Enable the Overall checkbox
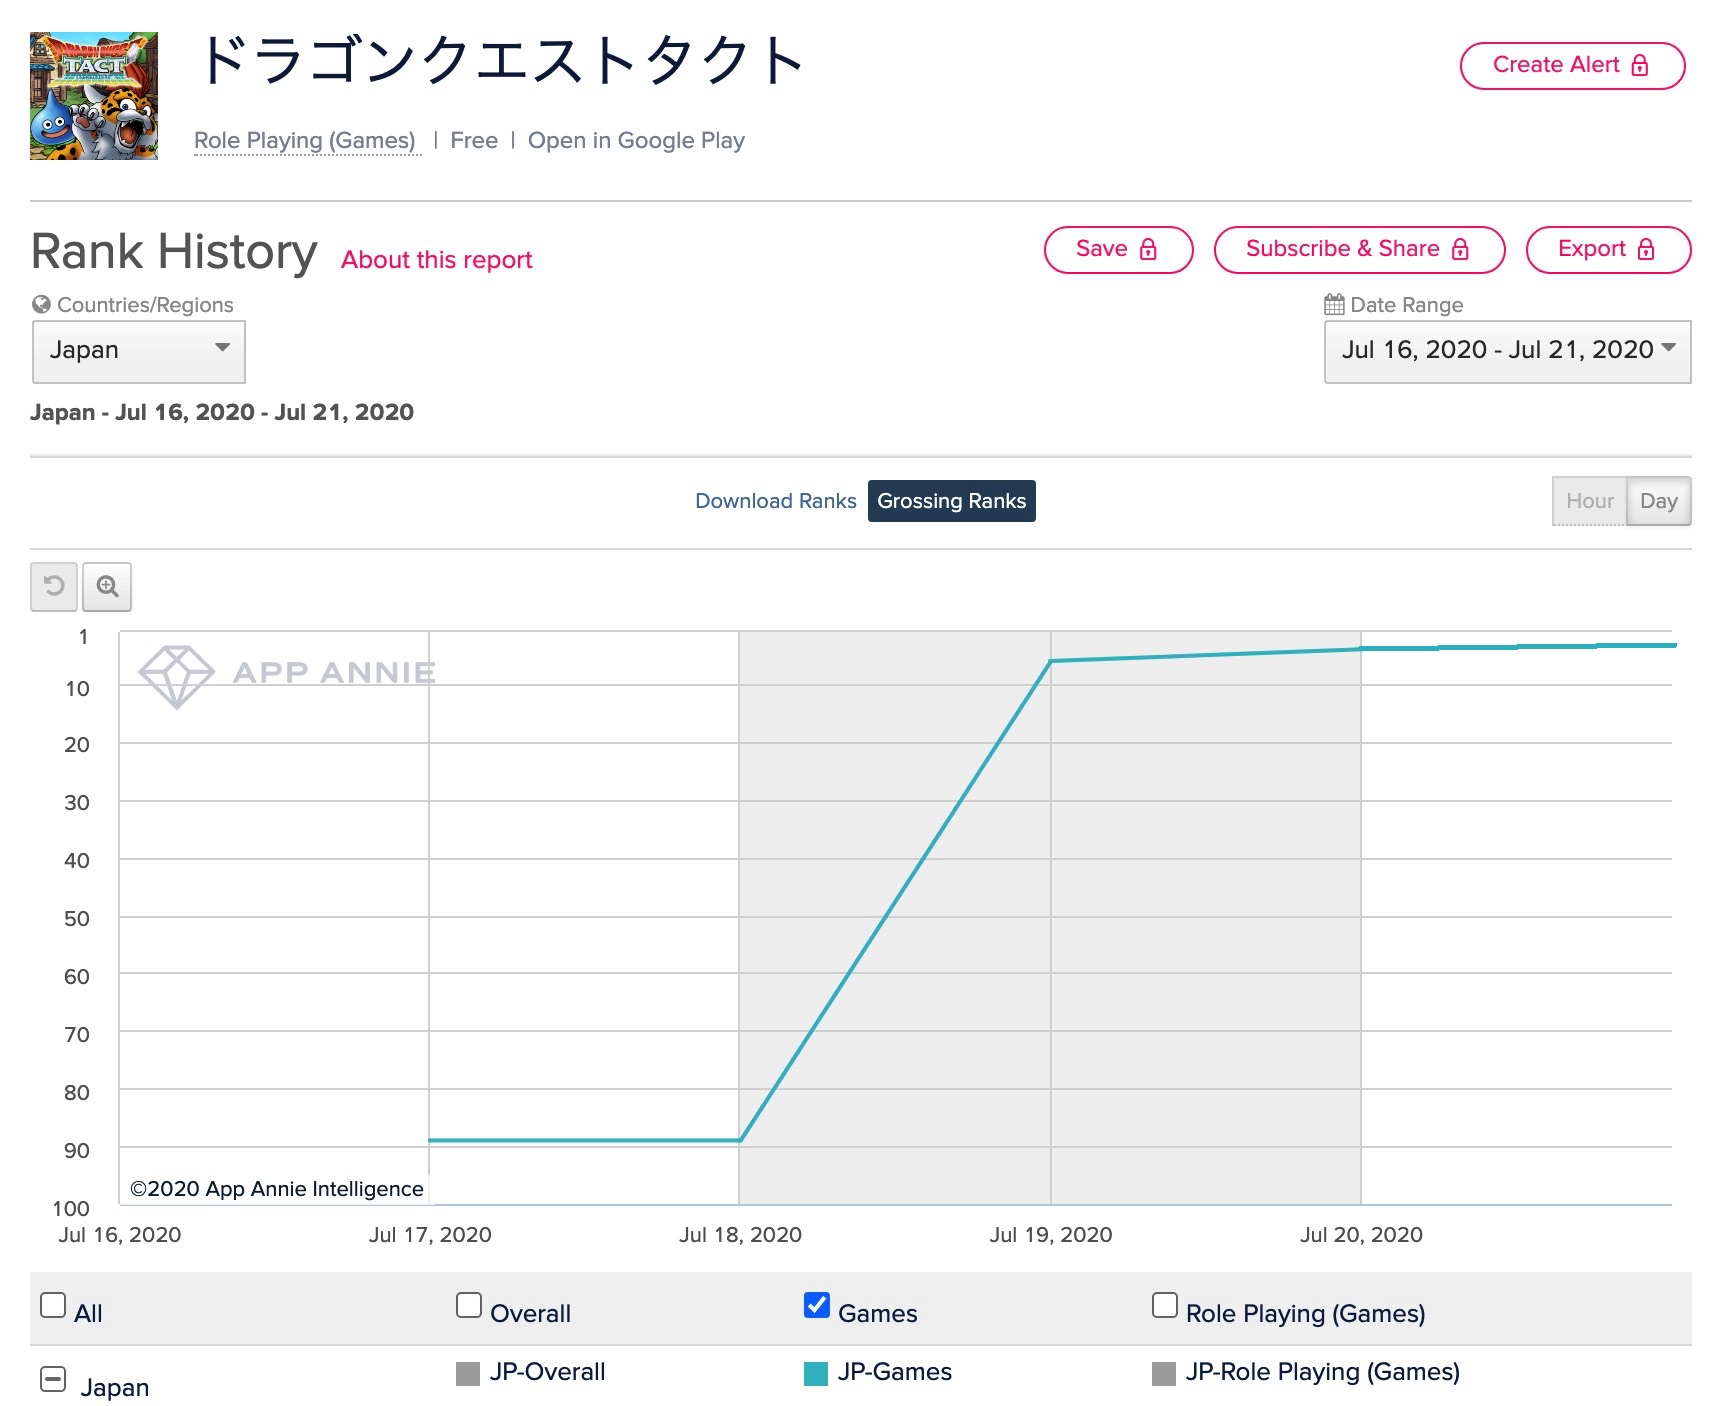Screen dimensions: 1716x1406 point(469,1305)
